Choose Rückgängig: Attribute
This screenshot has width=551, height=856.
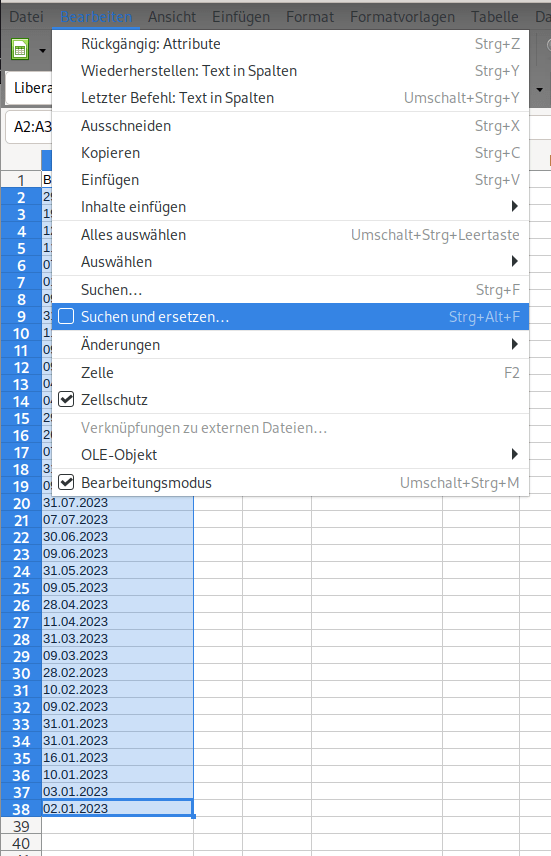291,44
